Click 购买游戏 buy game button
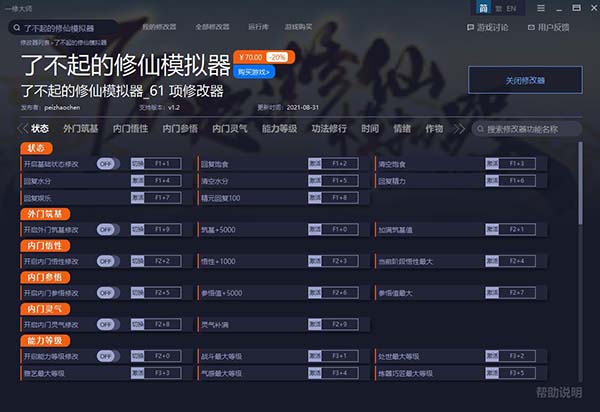 point(254,72)
